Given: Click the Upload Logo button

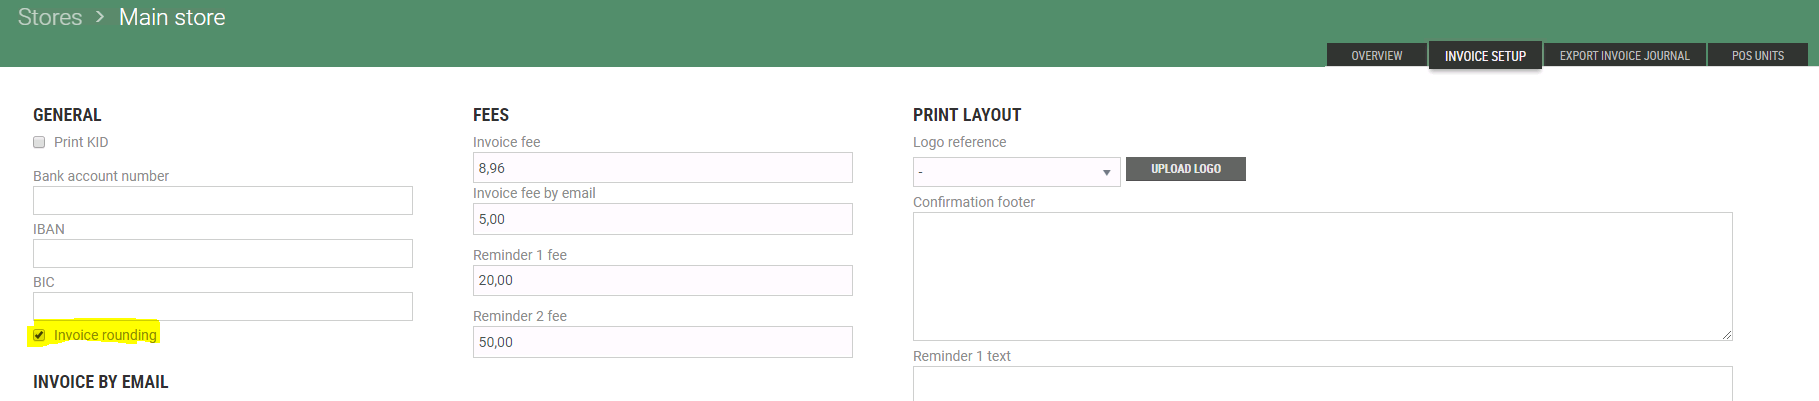Looking at the screenshot, I should (1185, 169).
